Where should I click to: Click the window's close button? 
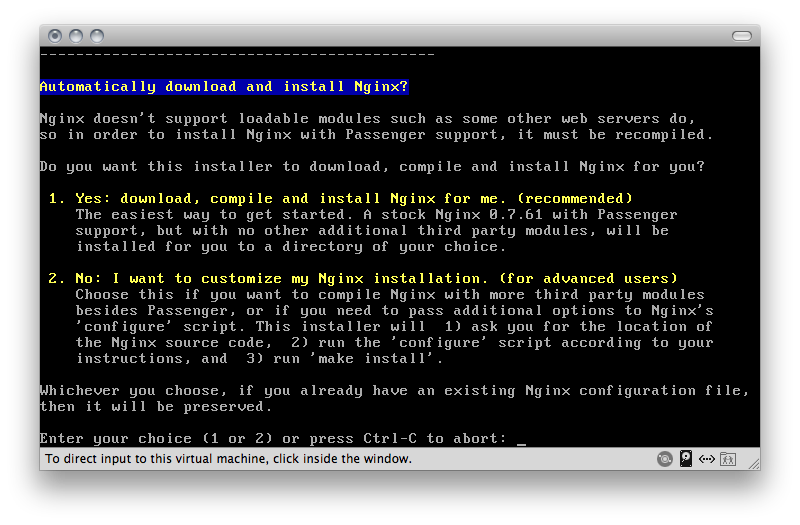point(55,36)
